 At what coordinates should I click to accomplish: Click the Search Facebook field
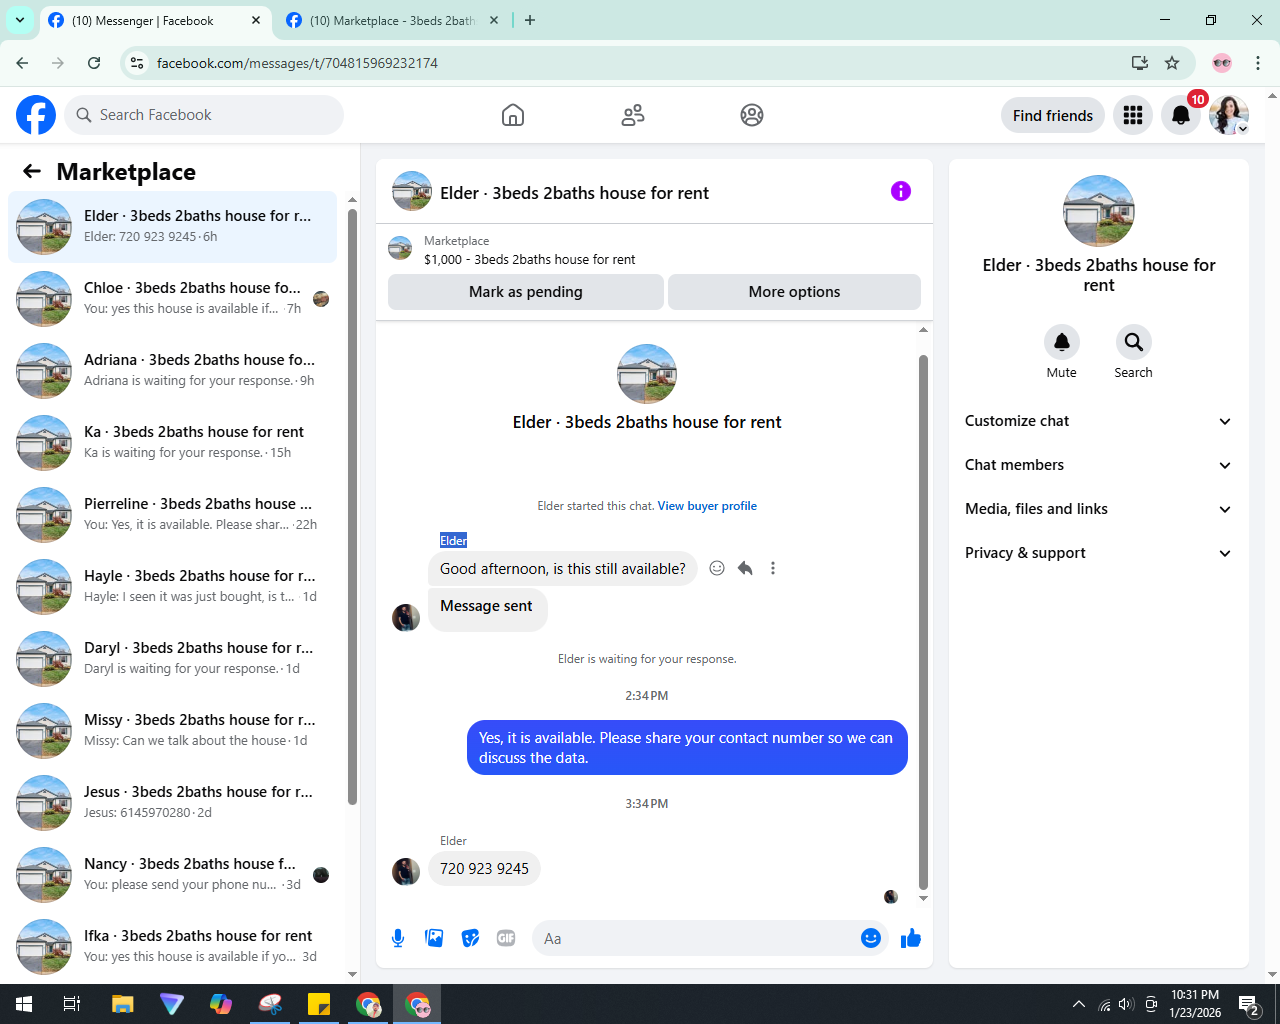click(x=204, y=115)
